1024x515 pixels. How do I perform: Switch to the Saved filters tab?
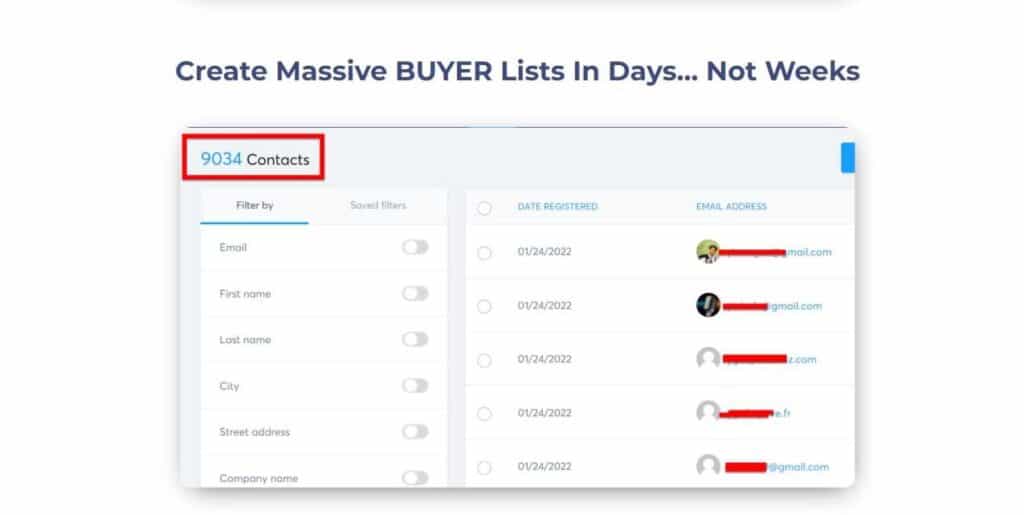coord(378,206)
